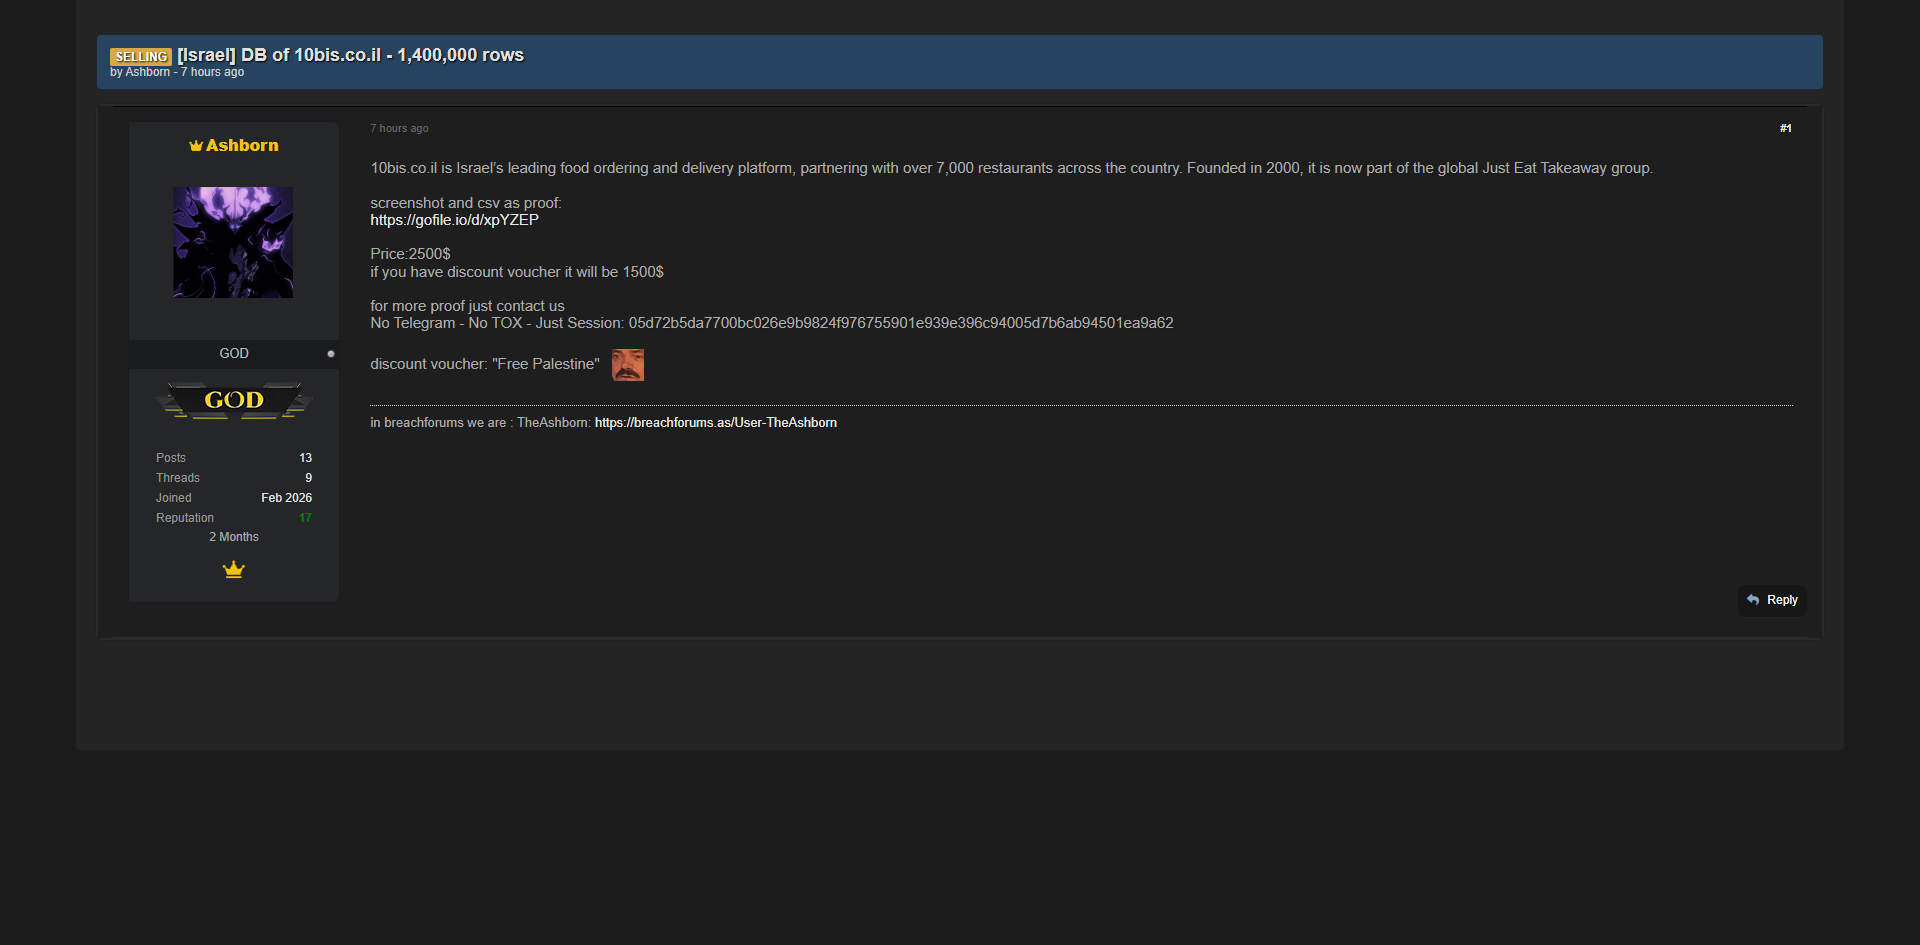Image resolution: width=1920 pixels, height=945 pixels.
Task: Click the Posts count 13
Action: (x=305, y=458)
